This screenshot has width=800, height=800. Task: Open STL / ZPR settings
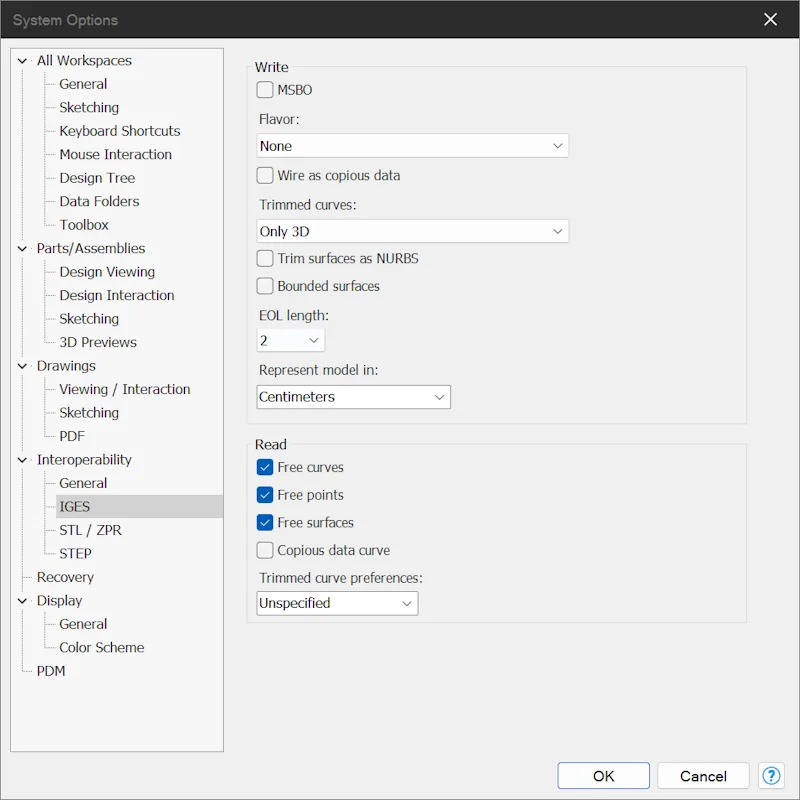[90, 530]
